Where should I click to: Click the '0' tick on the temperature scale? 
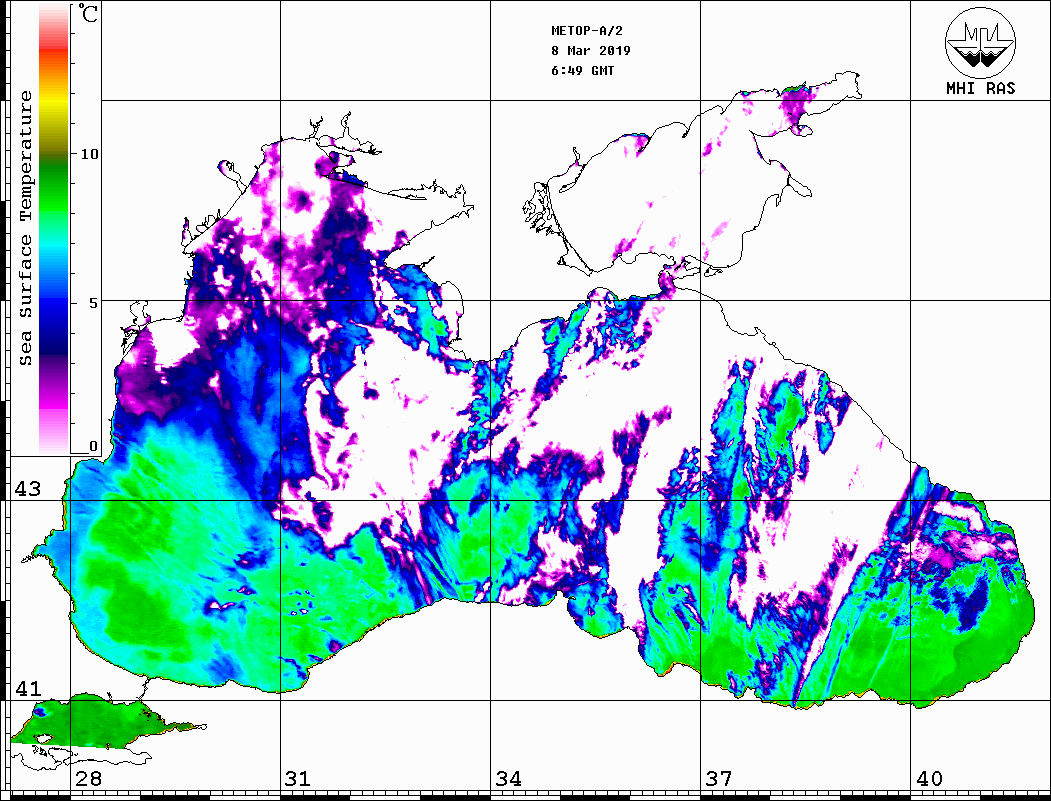click(x=93, y=446)
